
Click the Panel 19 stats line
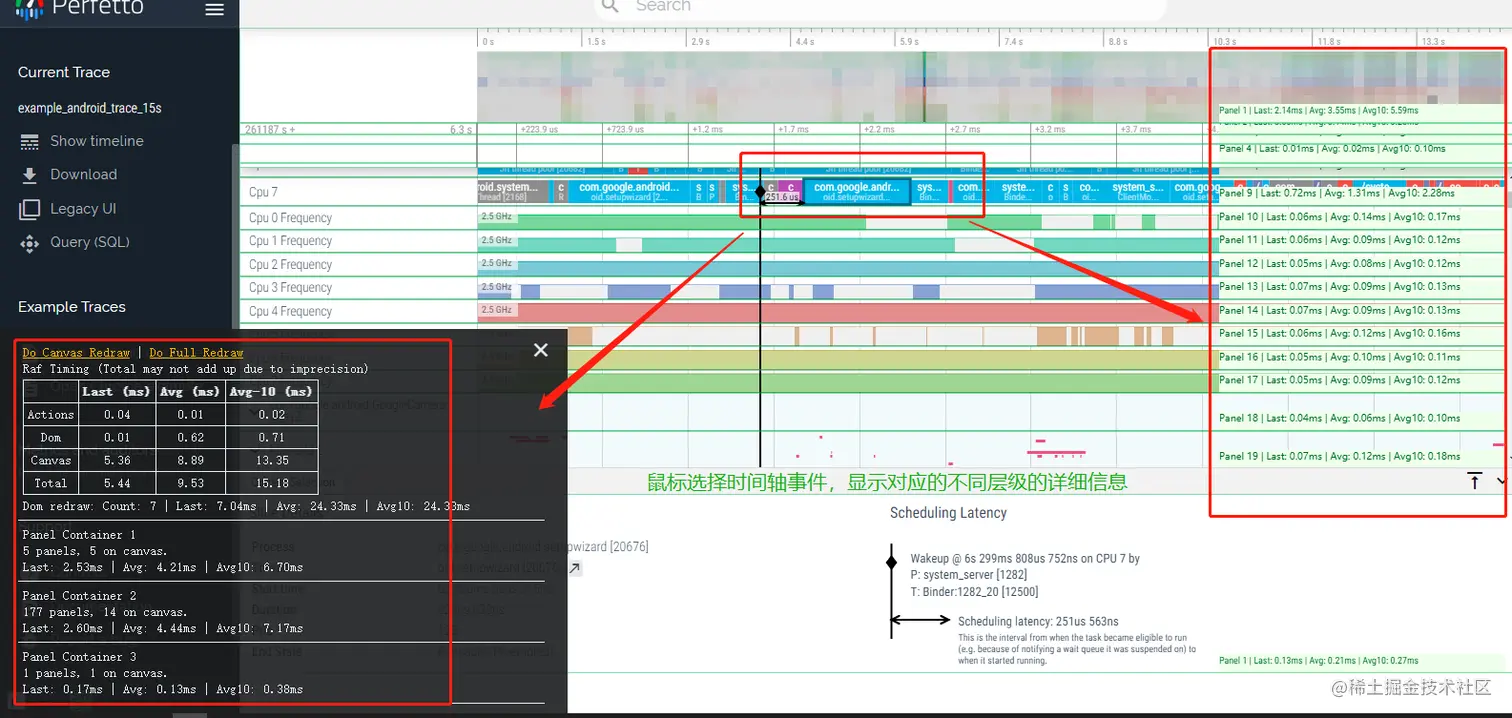pos(1339,457)
